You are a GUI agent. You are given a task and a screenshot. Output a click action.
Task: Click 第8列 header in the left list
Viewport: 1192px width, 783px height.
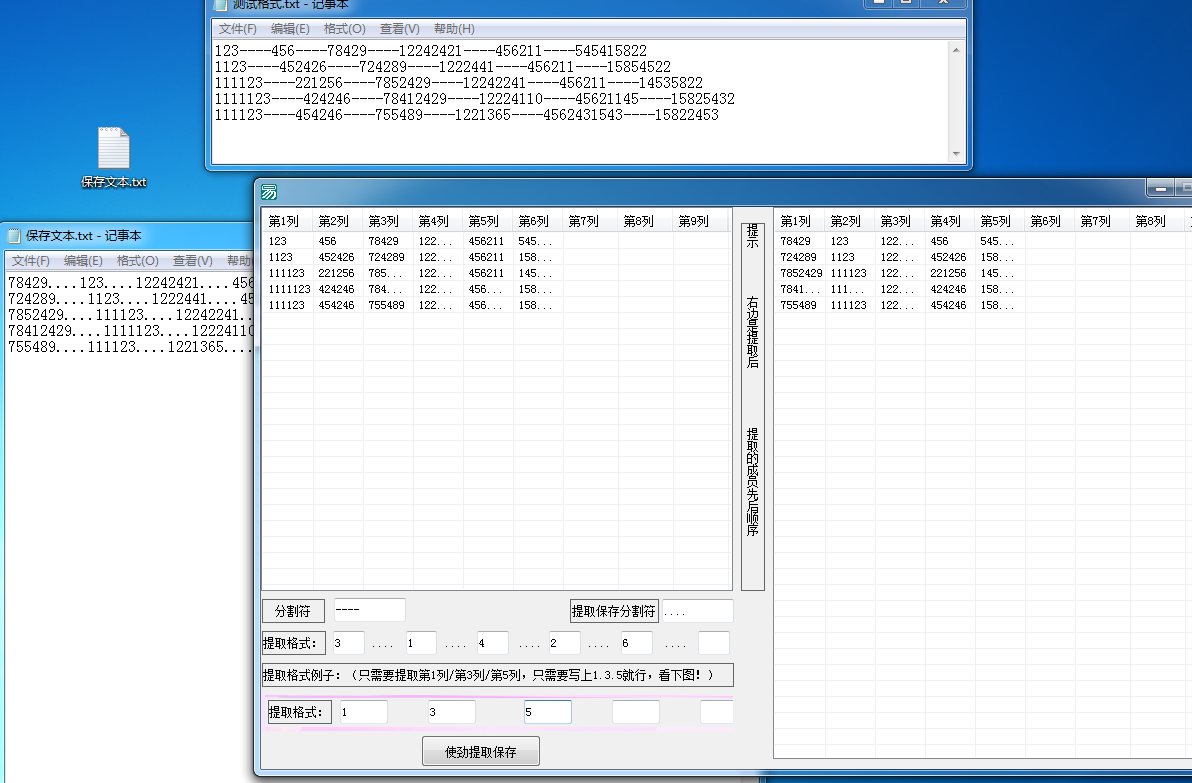point(645,221)
